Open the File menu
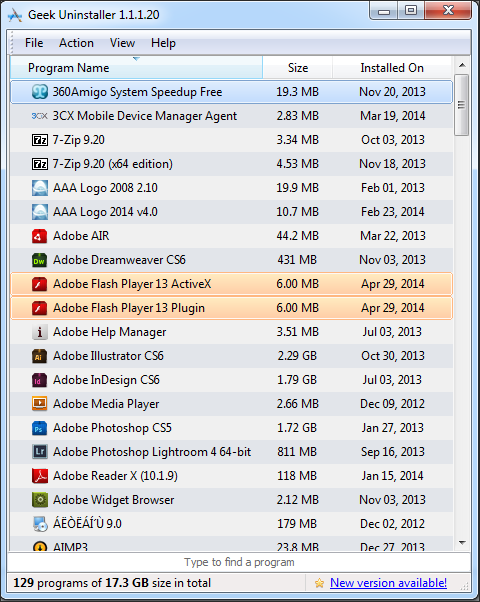 (34, 43)
